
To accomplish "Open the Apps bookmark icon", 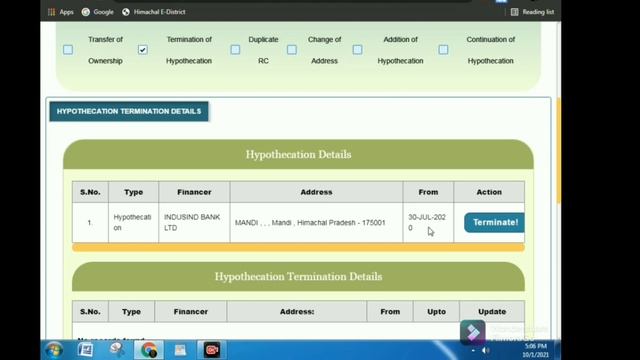I will click(51, 12).
